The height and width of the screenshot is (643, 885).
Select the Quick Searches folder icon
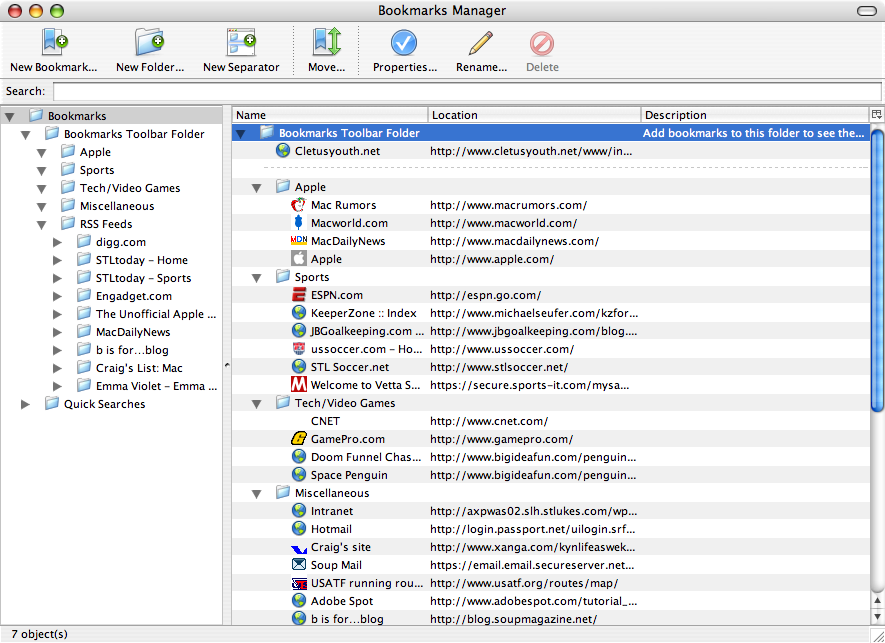point(52,403)
